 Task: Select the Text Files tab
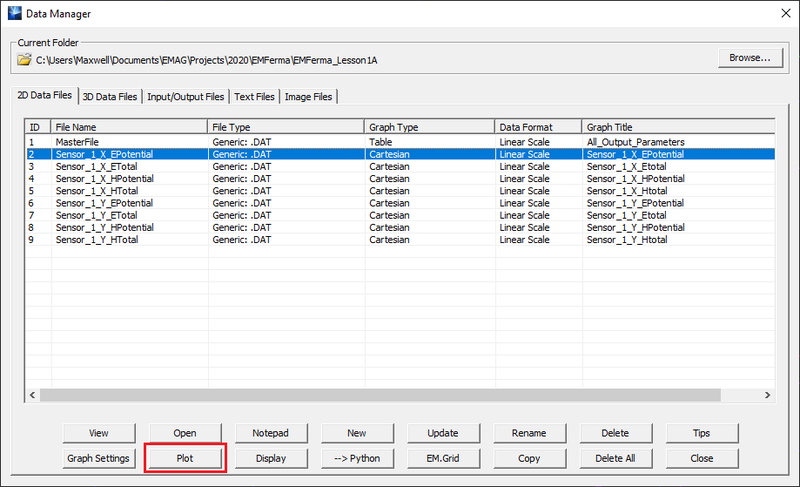[x=254, y=96]
